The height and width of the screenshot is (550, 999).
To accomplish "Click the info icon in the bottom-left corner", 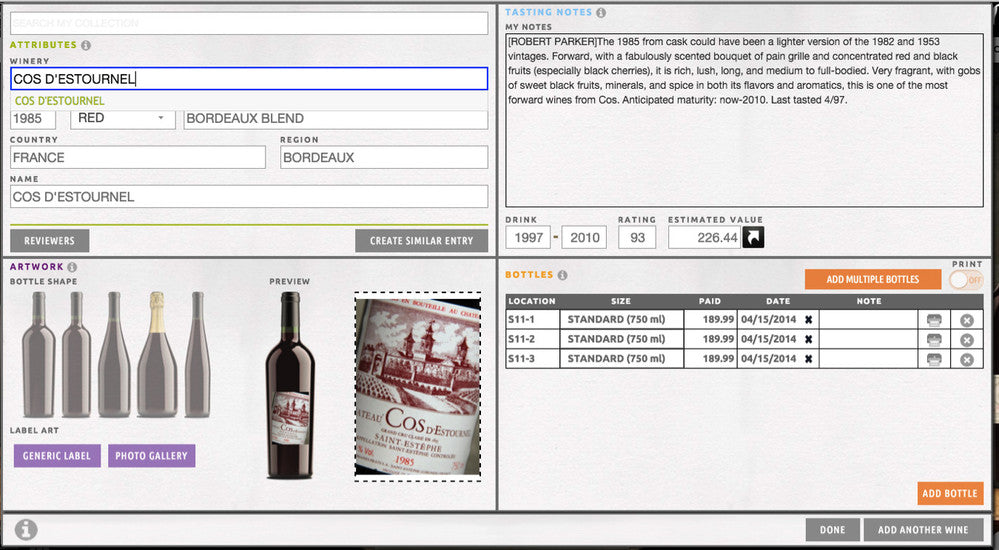I will point(26,530).
